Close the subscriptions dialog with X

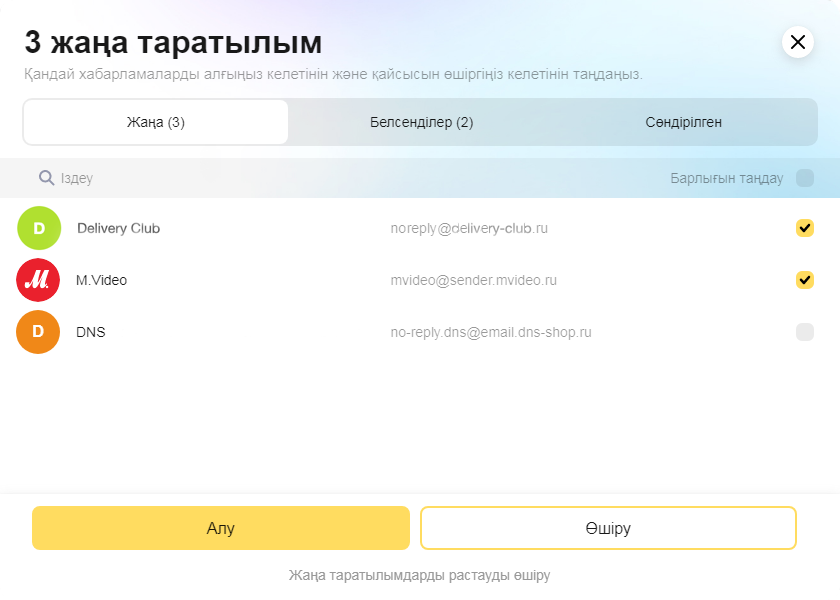pyautogui.click(x=797, y=42)
